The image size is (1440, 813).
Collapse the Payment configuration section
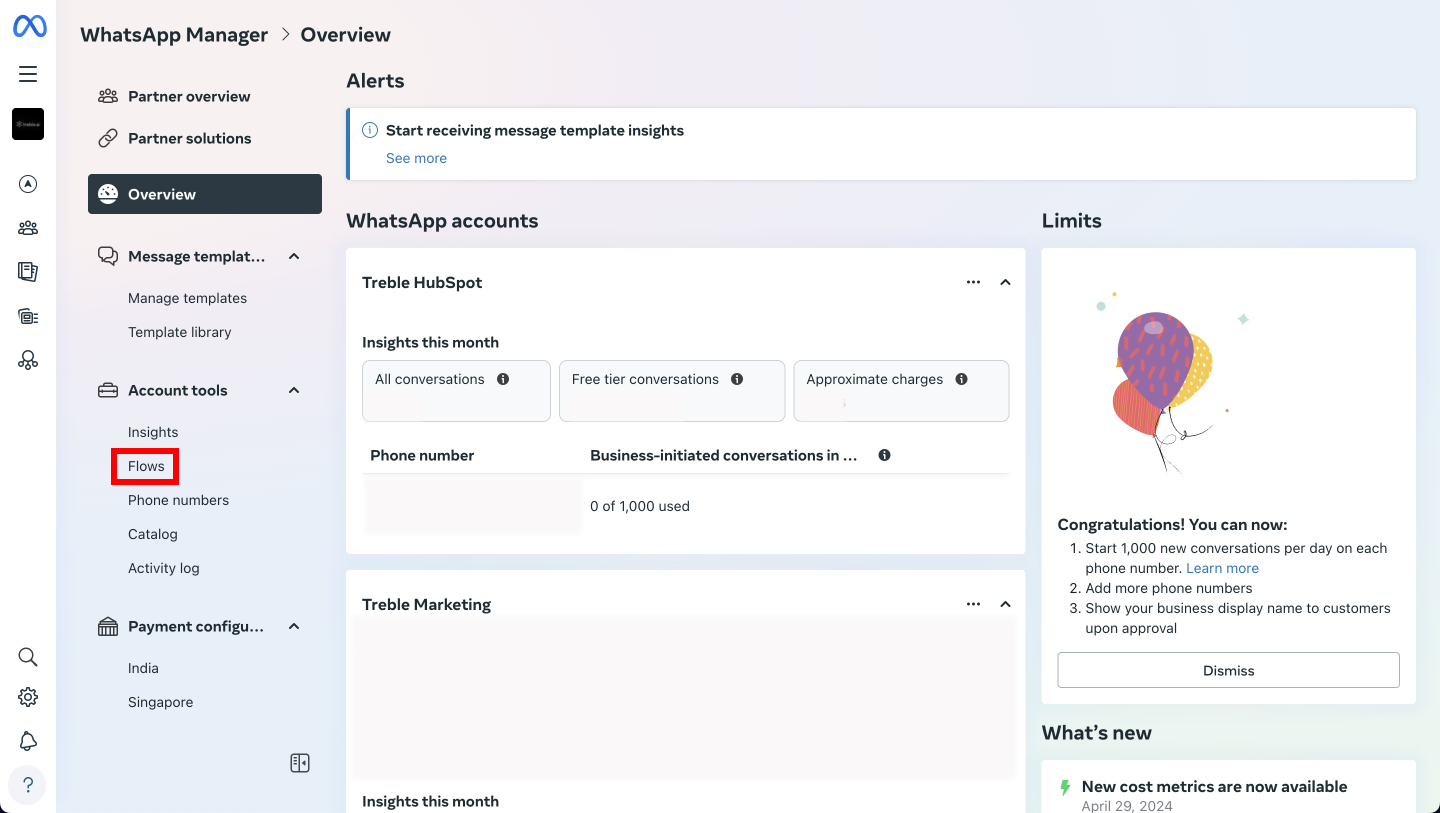click(x=294, y=626)
